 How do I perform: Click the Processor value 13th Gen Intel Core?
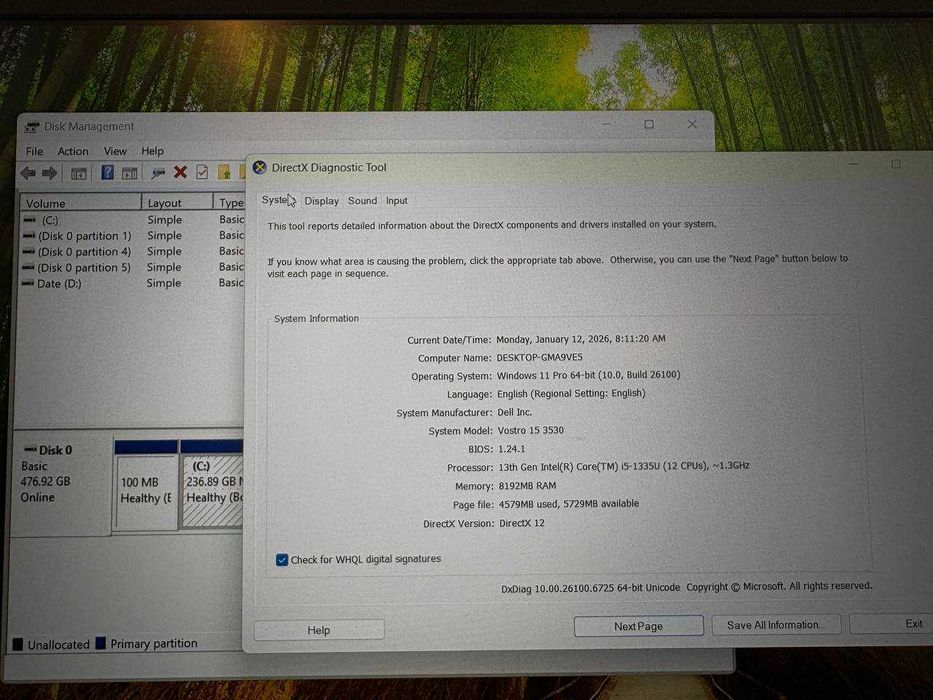coord(624,466)
